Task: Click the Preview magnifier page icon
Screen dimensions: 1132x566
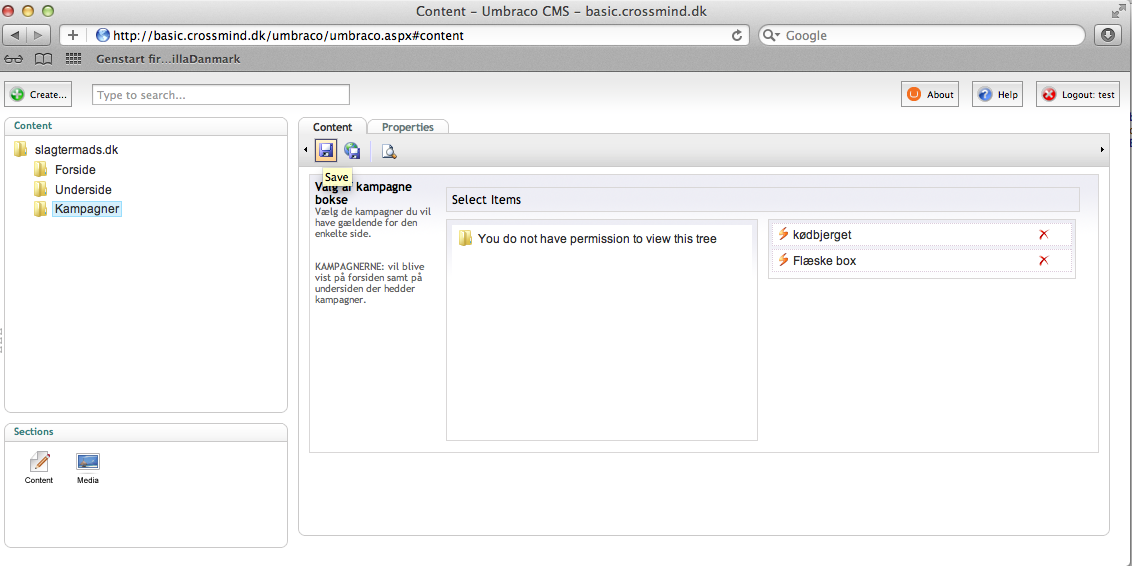Action: point(389,151)
